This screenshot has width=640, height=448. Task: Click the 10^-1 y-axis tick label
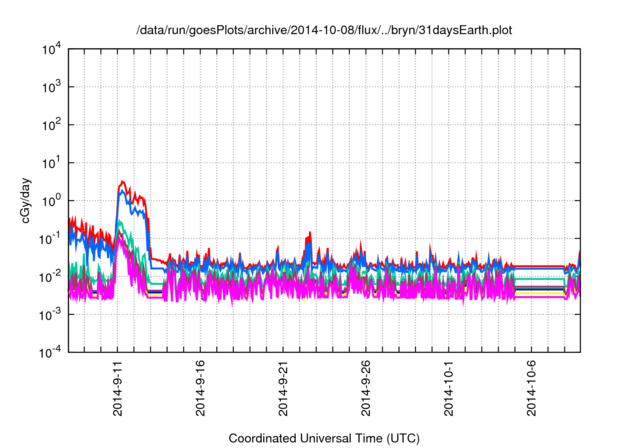[x=50, y=239]
